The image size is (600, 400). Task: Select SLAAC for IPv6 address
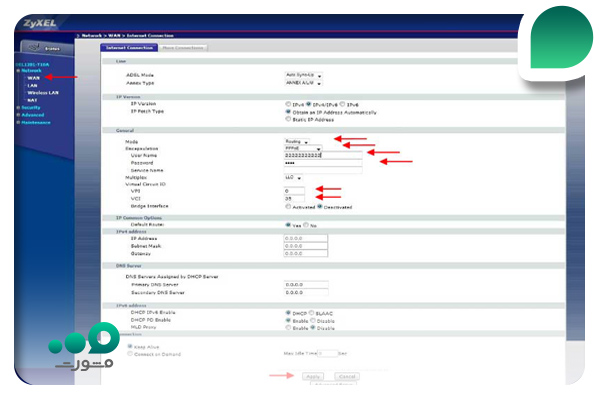click(x=311, y=313)
